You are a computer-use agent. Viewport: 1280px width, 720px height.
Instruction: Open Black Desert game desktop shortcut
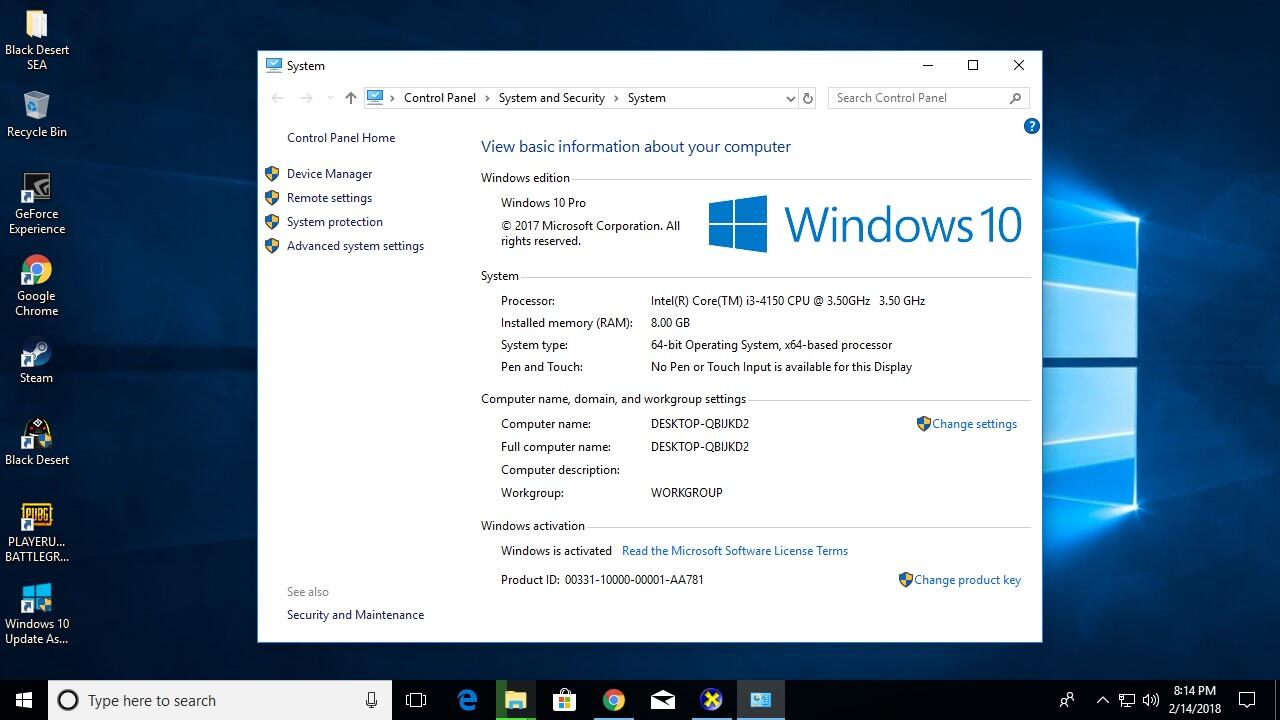pyautogui.click(x=37, y=442)
